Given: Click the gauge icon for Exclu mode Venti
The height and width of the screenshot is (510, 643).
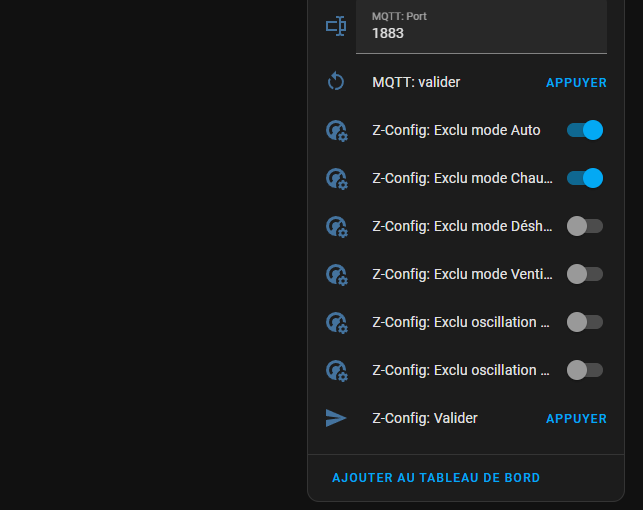Looking at the screenshot, I should click(337, 275).
